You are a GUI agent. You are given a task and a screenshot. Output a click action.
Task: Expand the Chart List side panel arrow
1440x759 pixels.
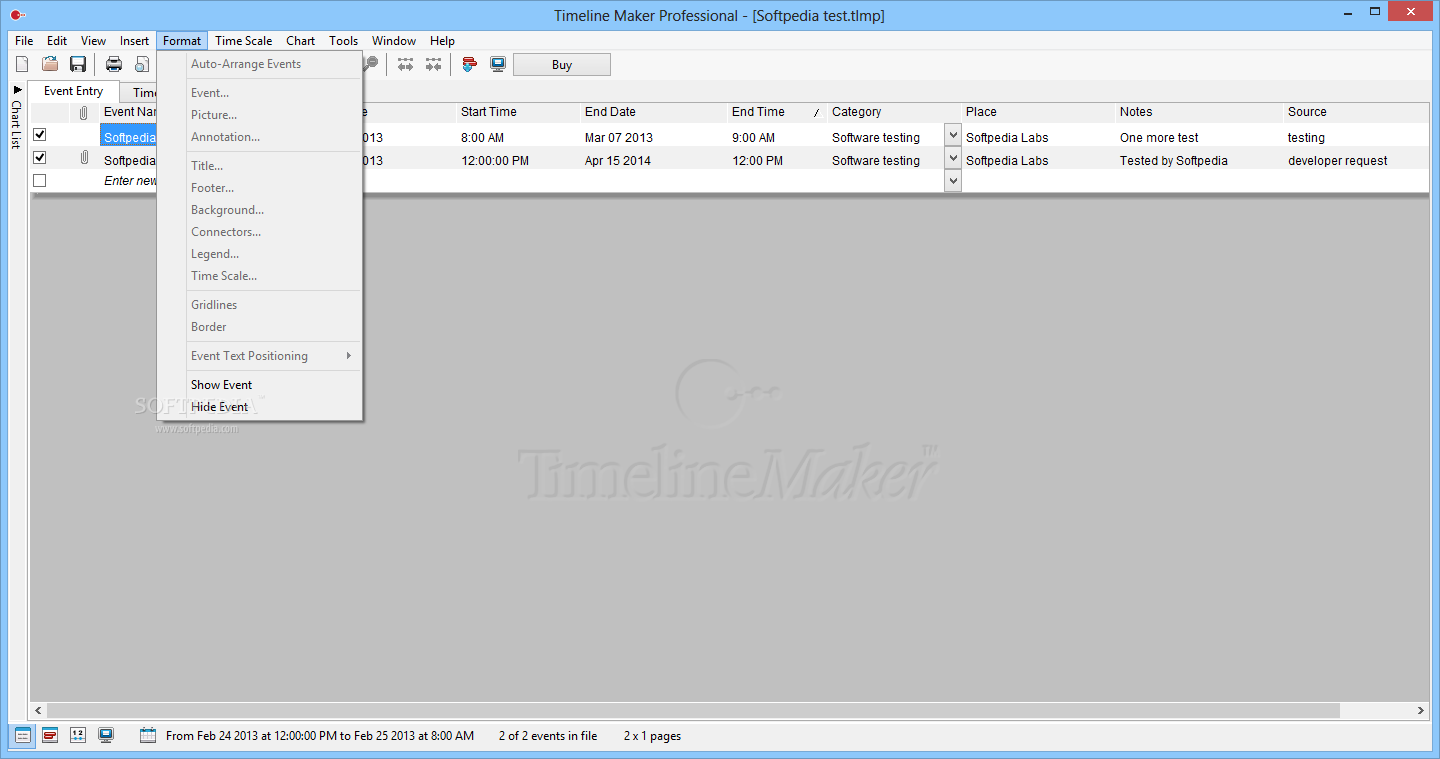click(x=17, y=90)
